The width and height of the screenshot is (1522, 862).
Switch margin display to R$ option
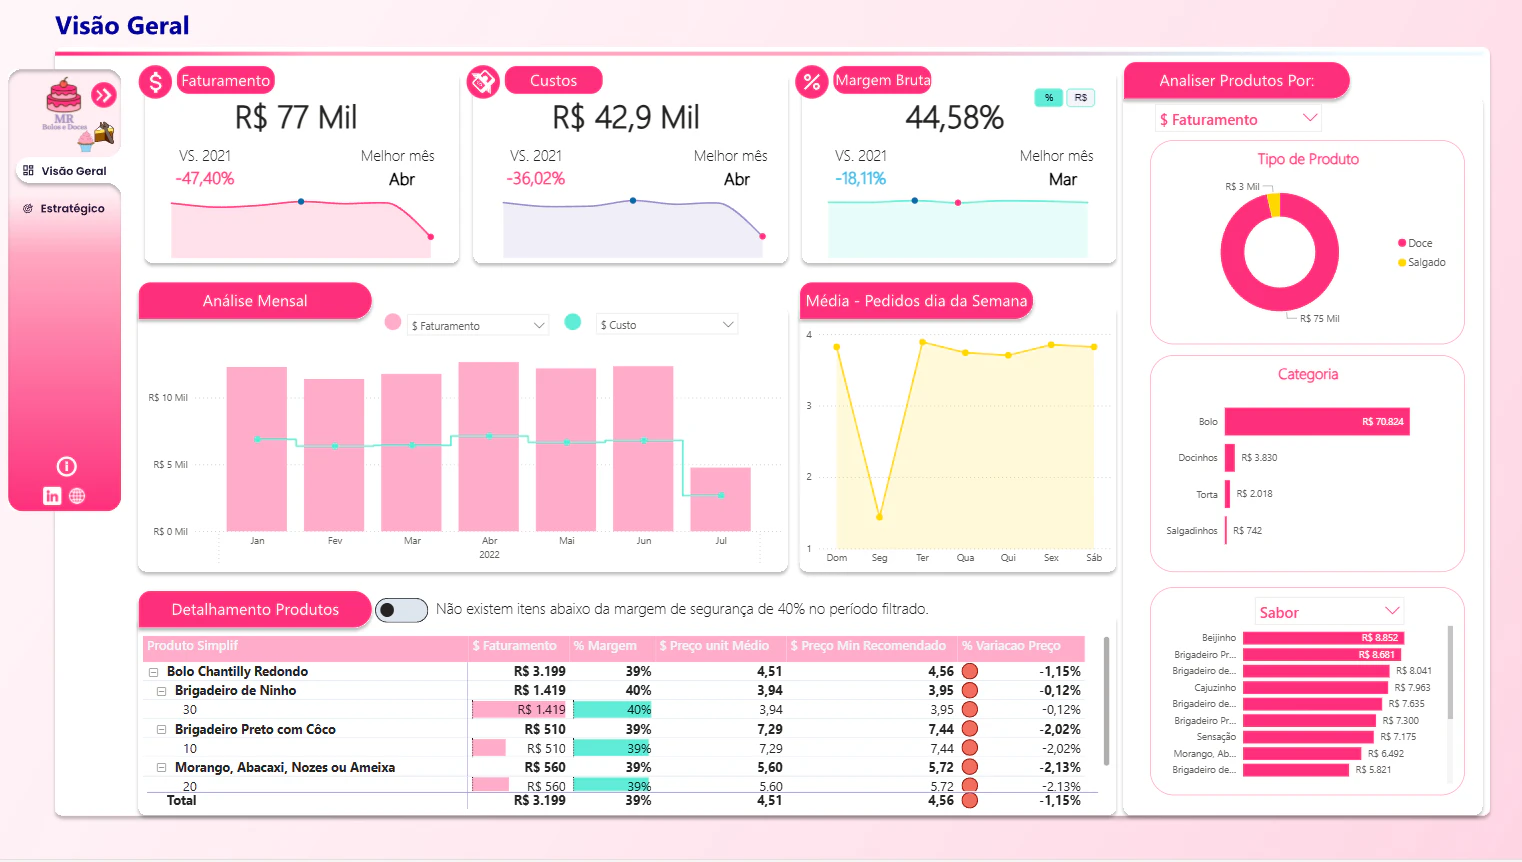[x=1081, y=98]
